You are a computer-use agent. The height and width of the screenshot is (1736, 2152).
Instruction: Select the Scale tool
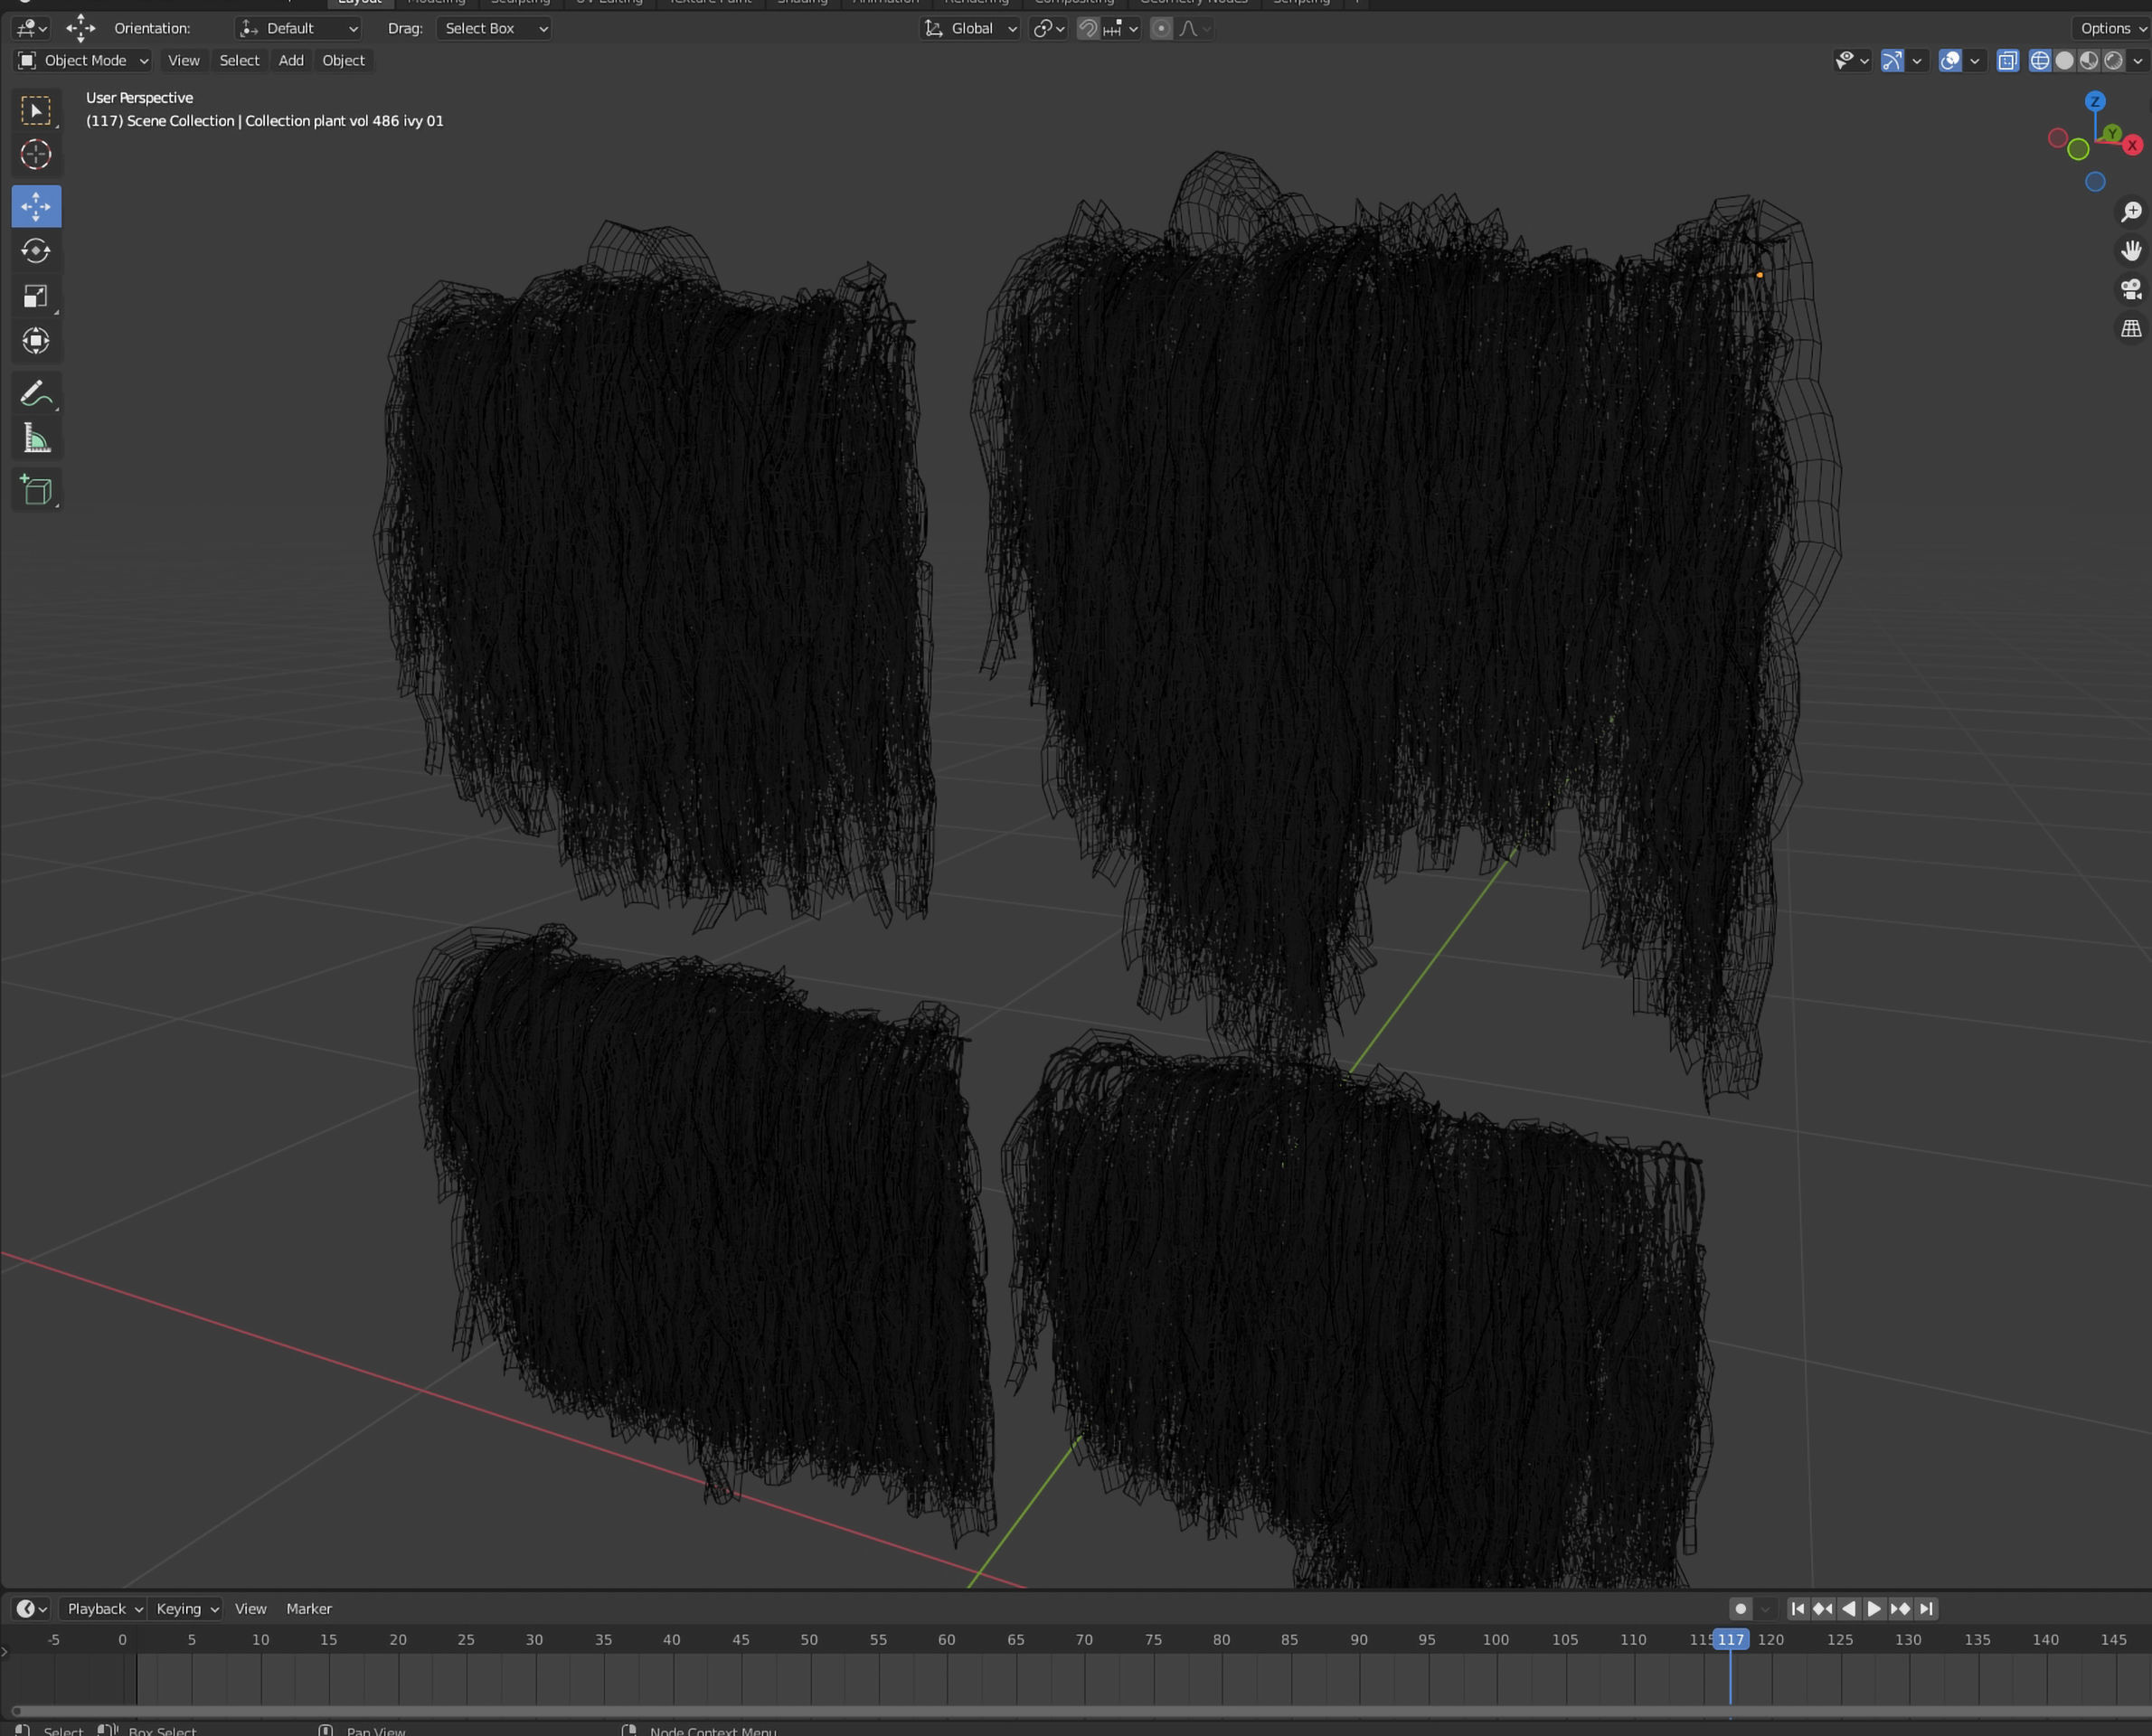36,296
